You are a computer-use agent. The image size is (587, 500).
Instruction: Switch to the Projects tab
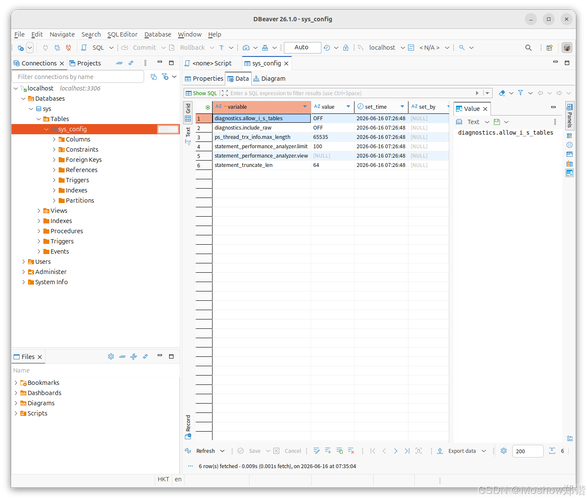[x=86, y=63]
